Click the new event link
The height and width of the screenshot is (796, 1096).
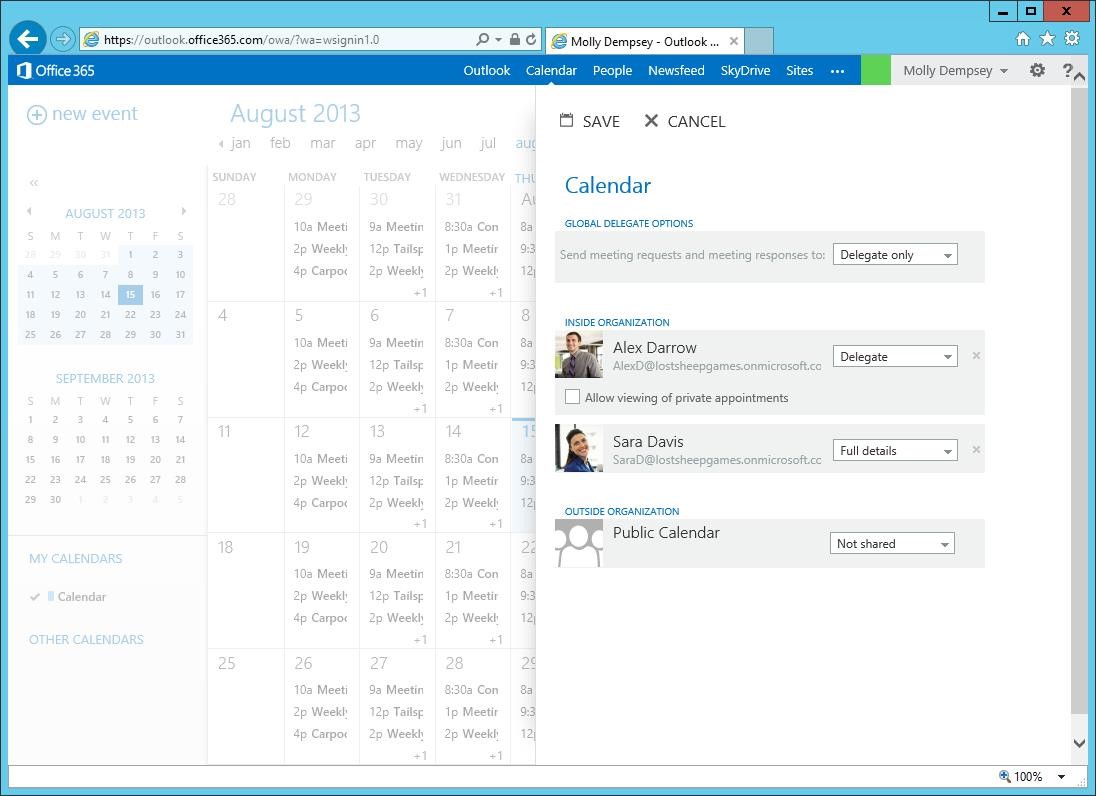click(x=83, y=114)
